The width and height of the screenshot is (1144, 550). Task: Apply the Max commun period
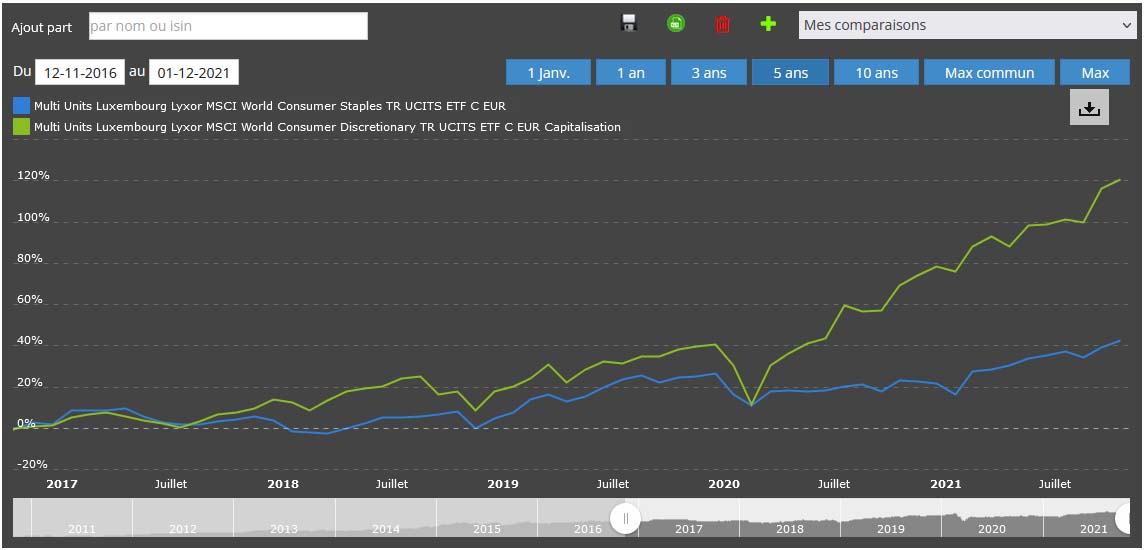click(x=988, y=73)
